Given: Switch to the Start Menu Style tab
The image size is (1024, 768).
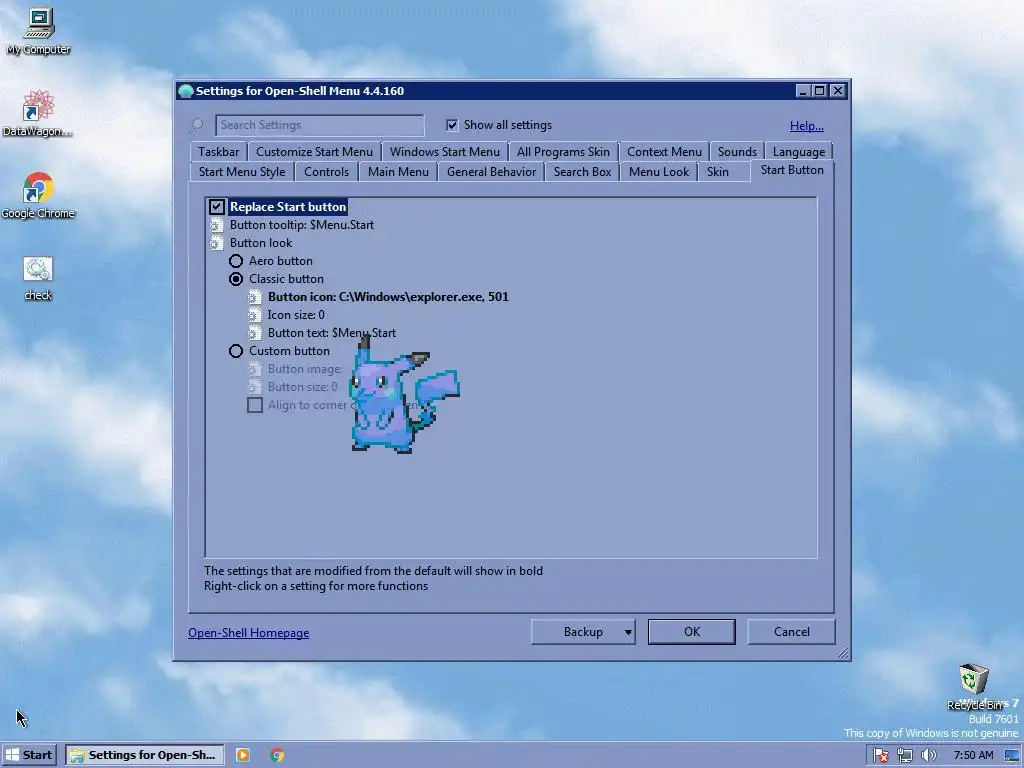Looking at the screenshot, I should pos(242,172).
